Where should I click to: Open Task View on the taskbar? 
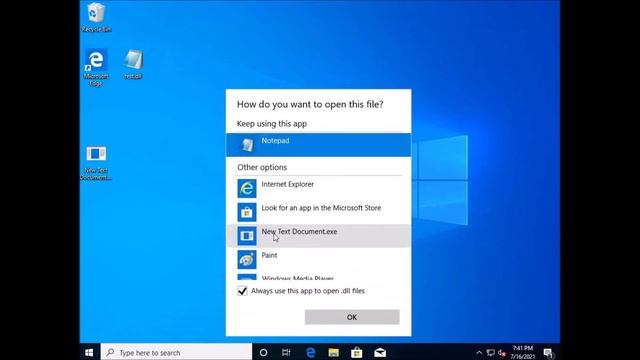click(286, 352)
